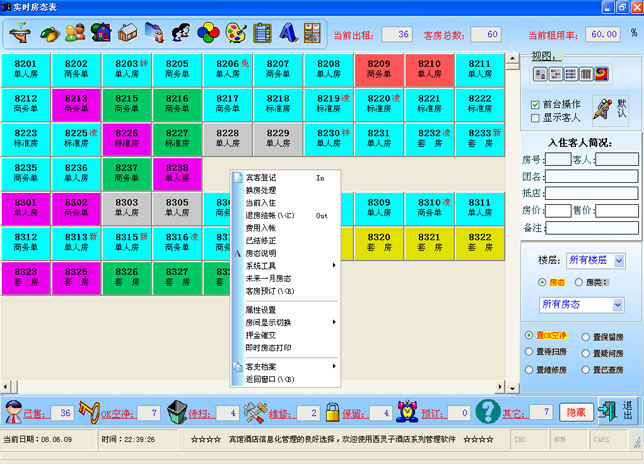Enable the 显示客人 checkbox
Image resolution: width=644 pixels, height=464 pixels.
click(x=535, y=118)
